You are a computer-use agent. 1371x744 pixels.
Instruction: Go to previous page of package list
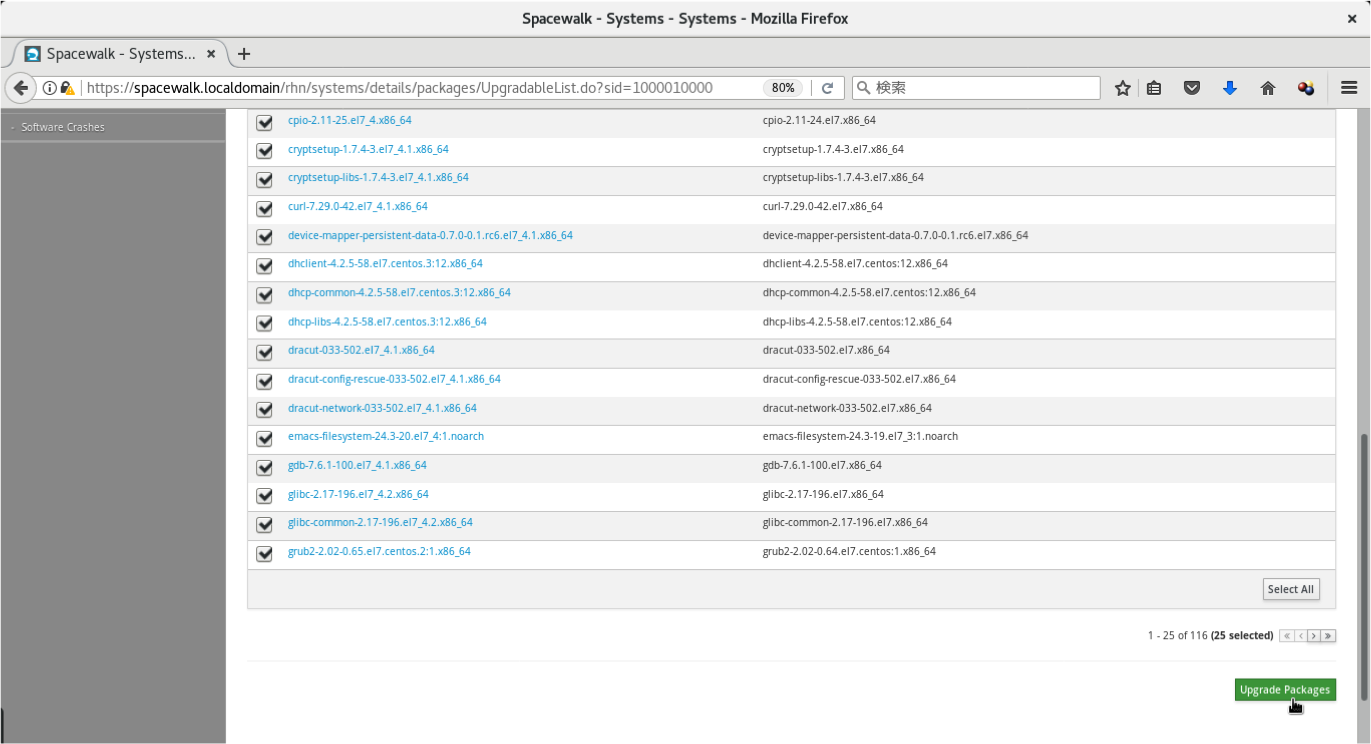1300,636
